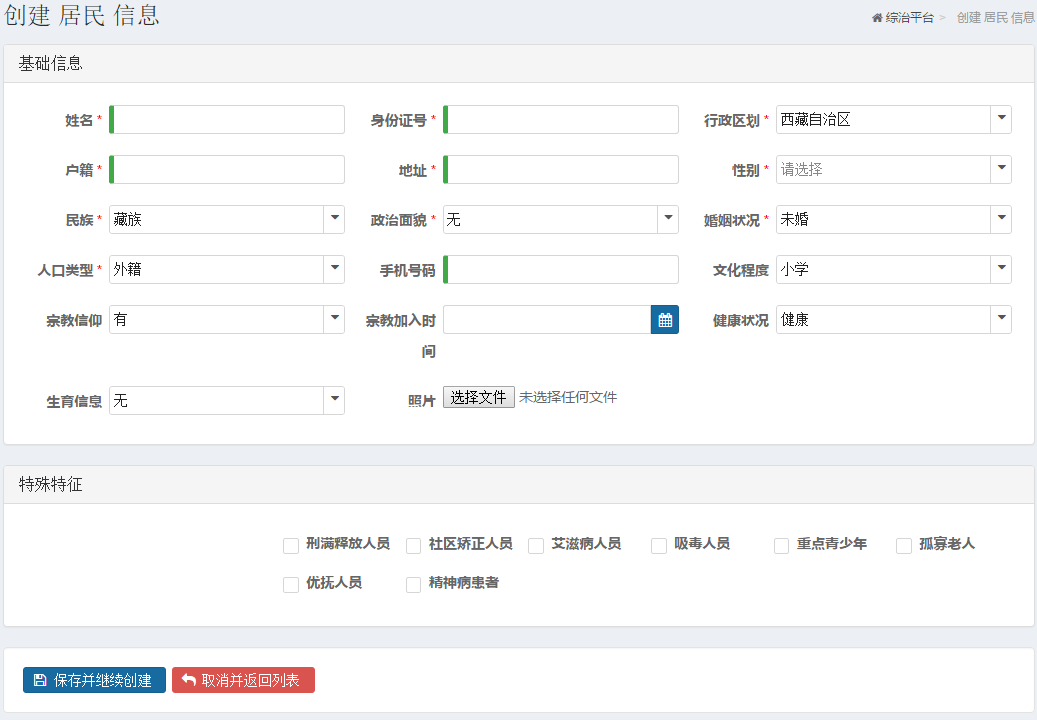Open the calendar picker for 宗教加入时间
Viewport: 1037px width, 720px height.
665,320
